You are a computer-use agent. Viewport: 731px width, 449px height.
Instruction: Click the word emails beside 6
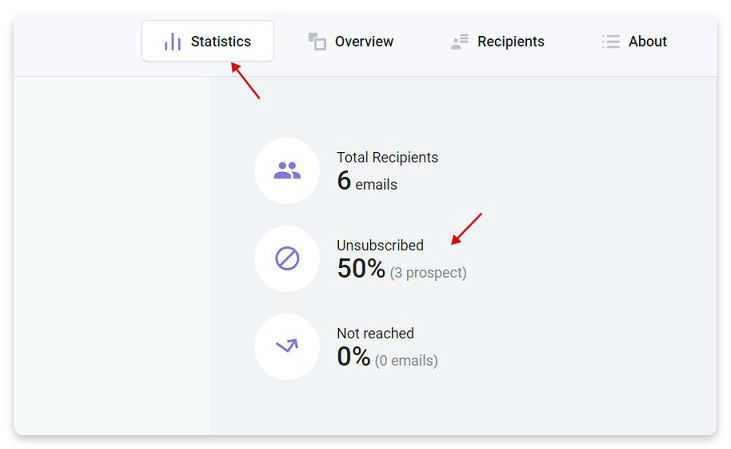click(x=376, y=185)
